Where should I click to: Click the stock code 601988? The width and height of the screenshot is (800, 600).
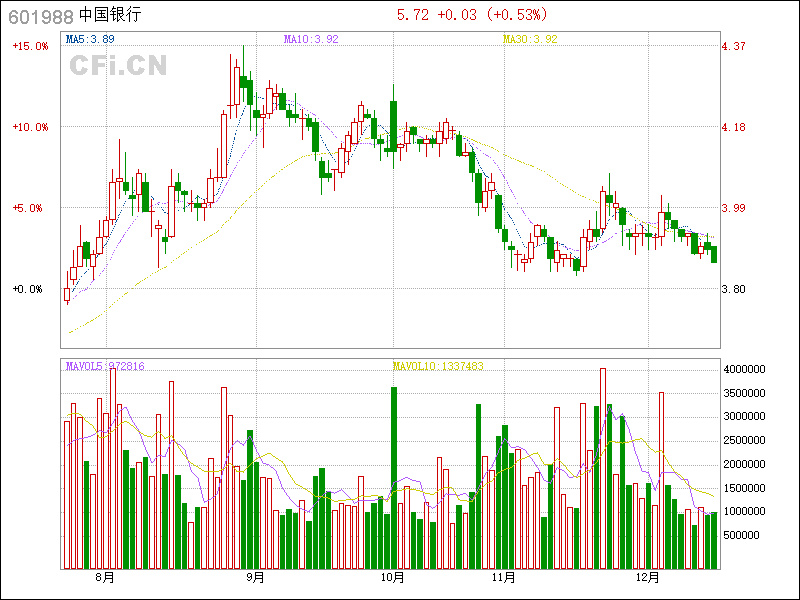coord(39,15)
